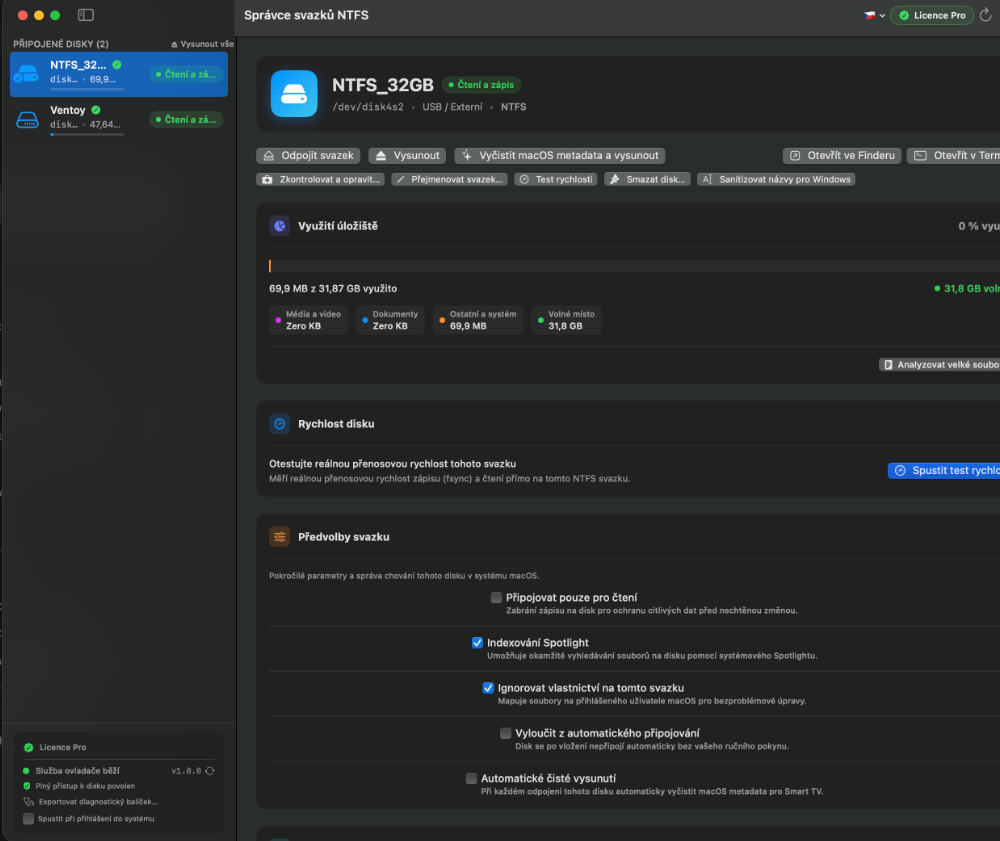The width and height of the screenshot is (1000, 841).
Task: Click Přejmenovat svazek... button
Action: 450,179
